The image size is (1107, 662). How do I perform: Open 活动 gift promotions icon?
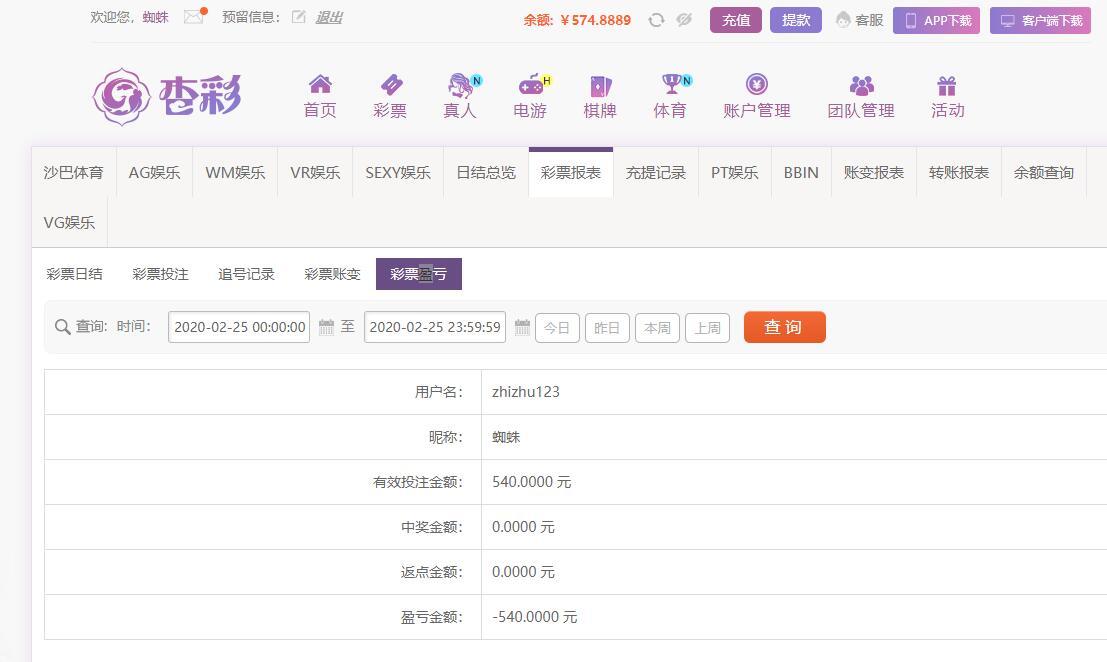(947, 85)
